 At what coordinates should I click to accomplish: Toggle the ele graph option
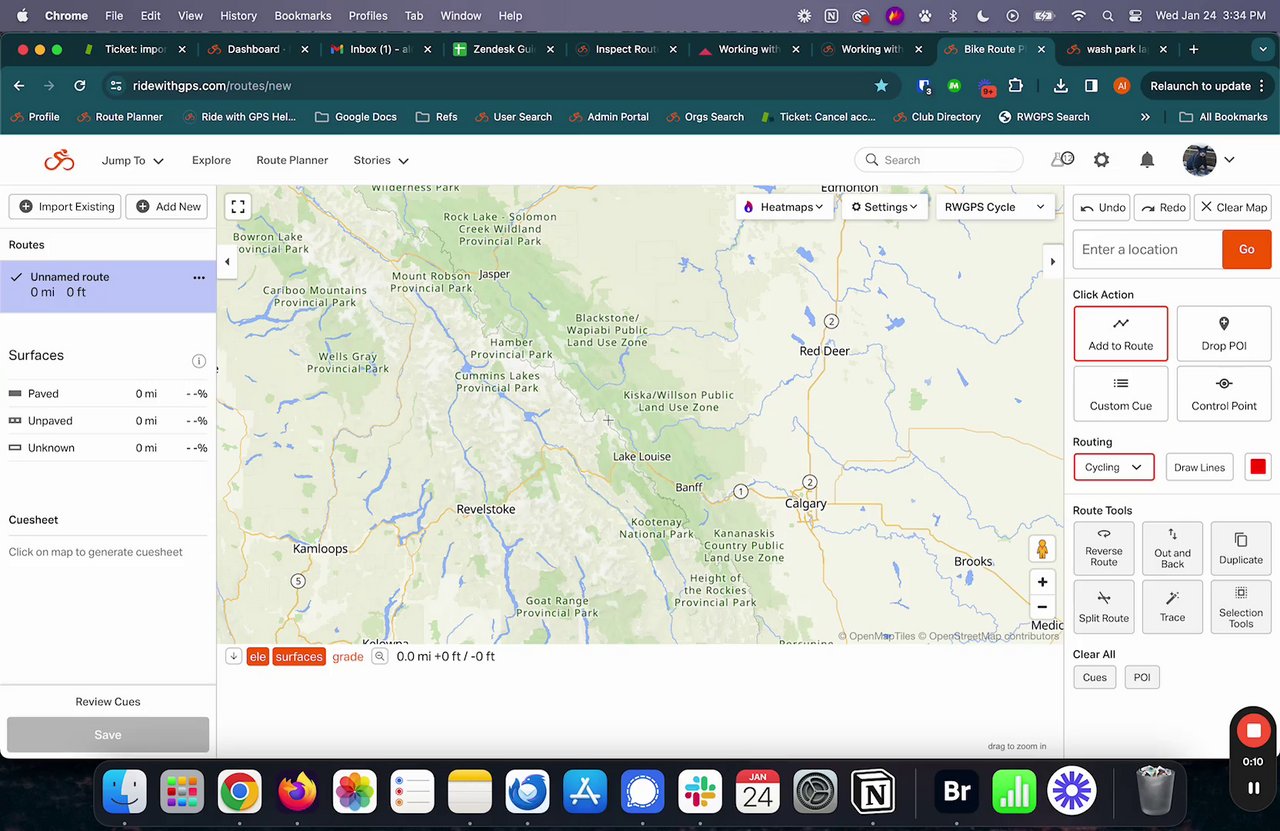(x=257, y=656)
